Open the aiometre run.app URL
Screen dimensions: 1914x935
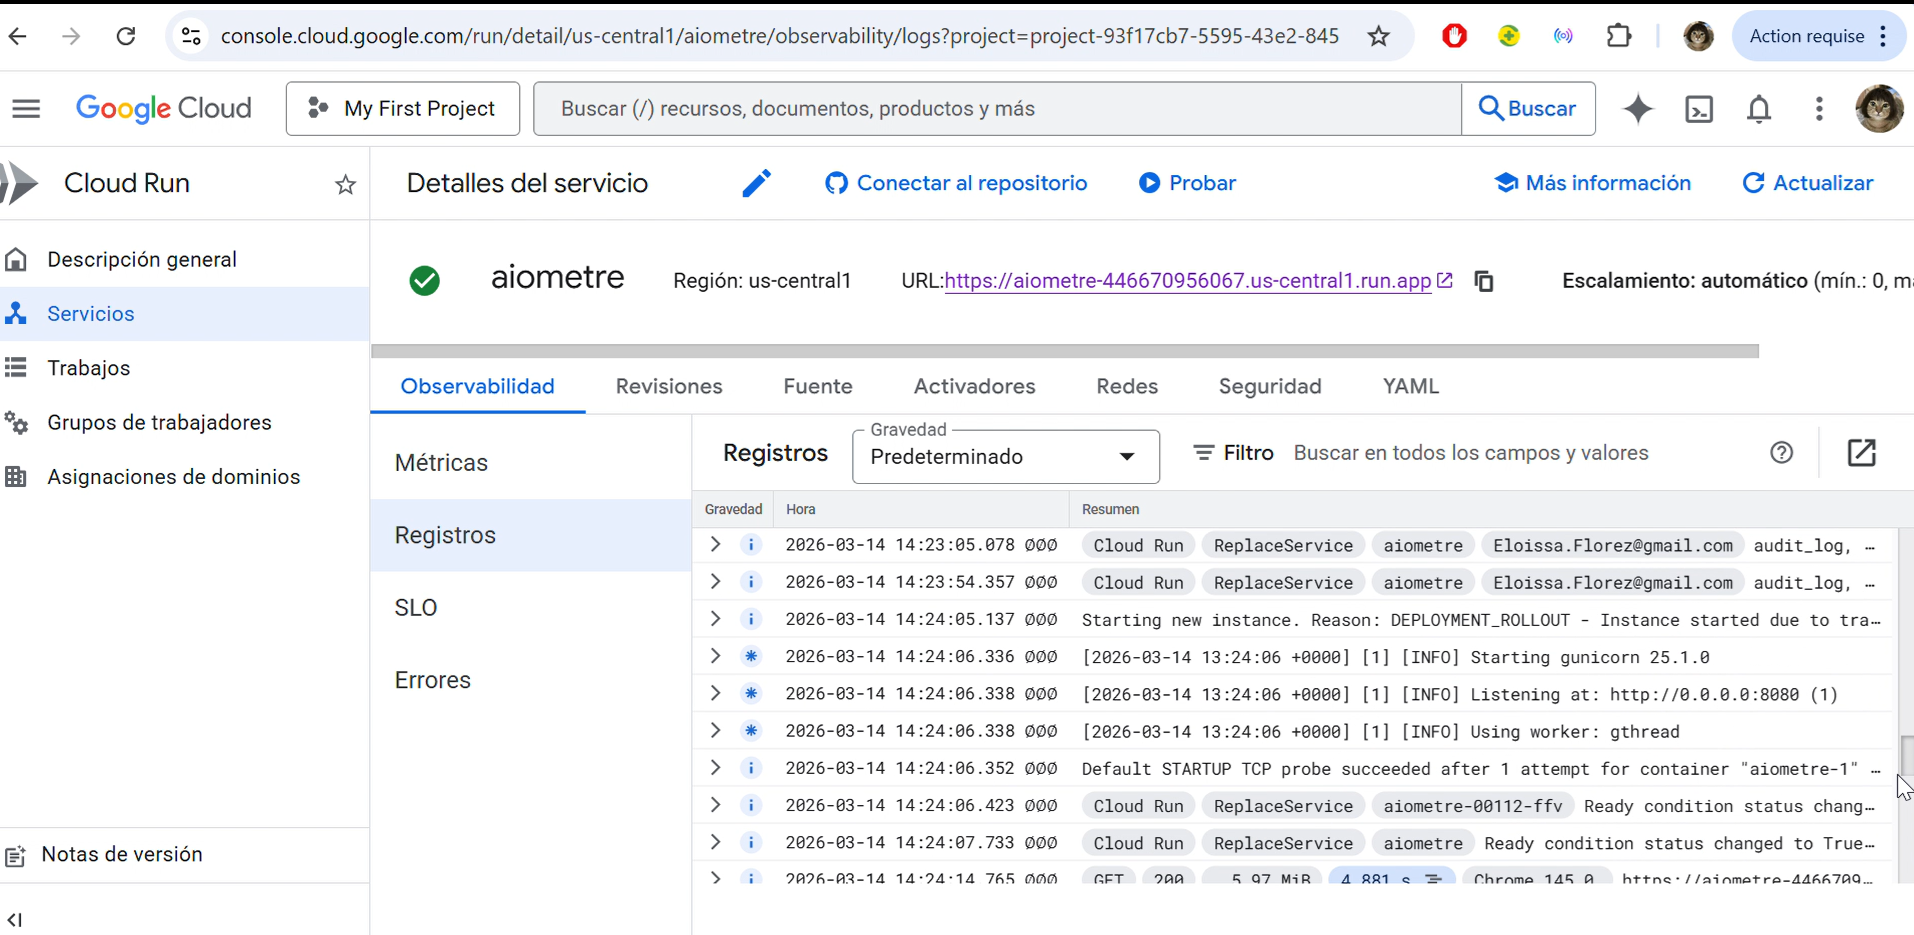1188,281
